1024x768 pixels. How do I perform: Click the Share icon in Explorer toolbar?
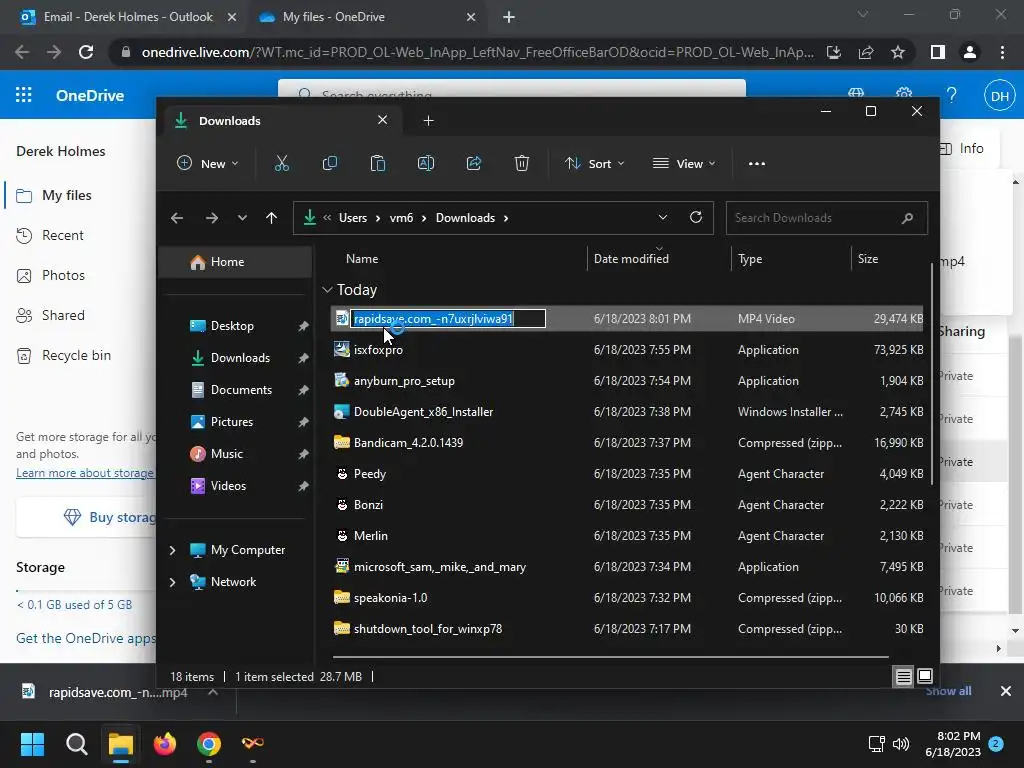473,163
